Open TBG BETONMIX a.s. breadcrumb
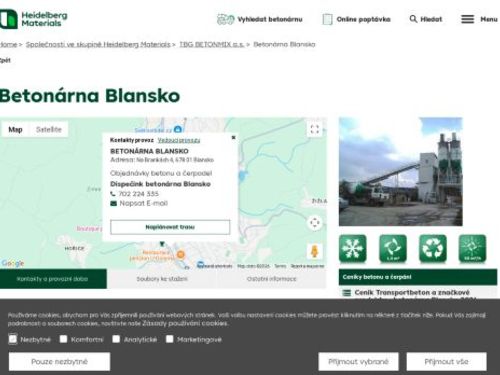 pos(212,44)
